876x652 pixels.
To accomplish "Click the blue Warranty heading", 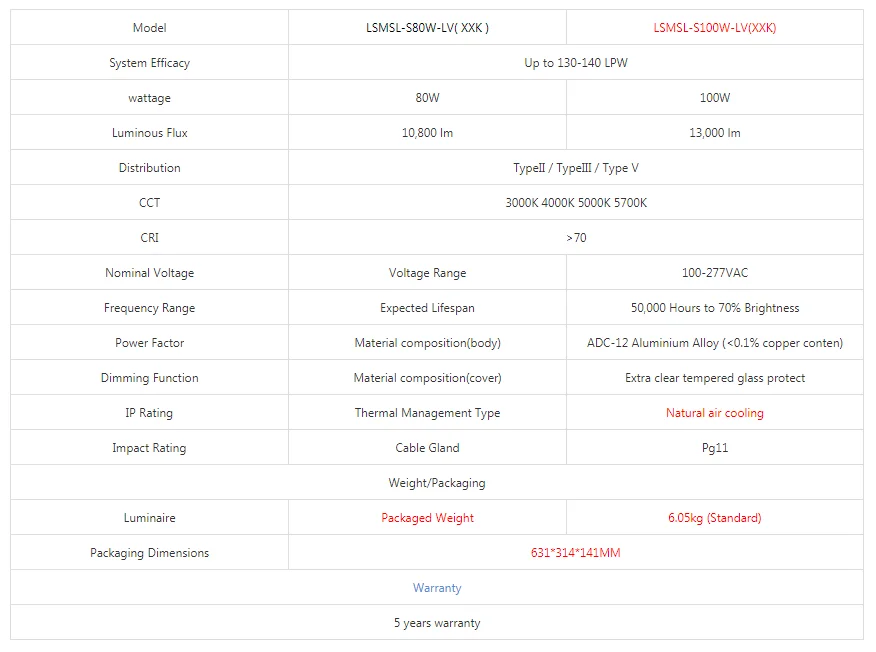I will tap(437, 588).
